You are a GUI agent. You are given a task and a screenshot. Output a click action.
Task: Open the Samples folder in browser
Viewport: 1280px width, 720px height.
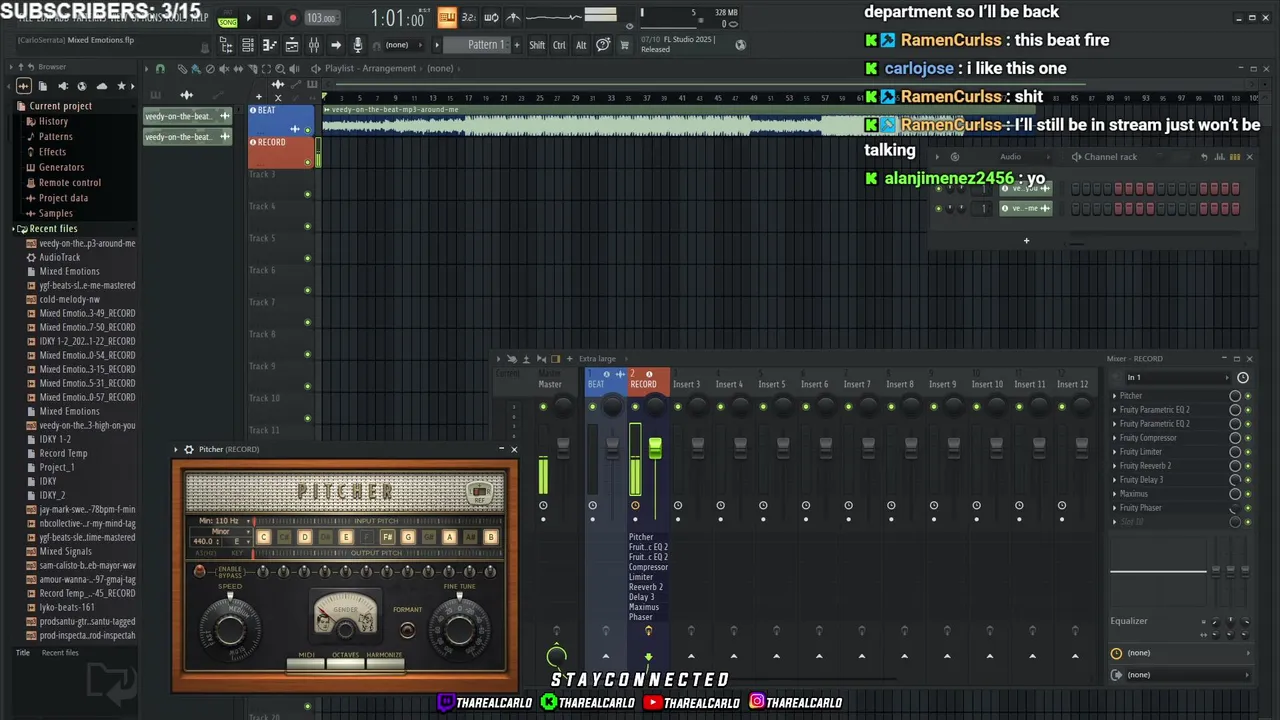click(55, 213)
